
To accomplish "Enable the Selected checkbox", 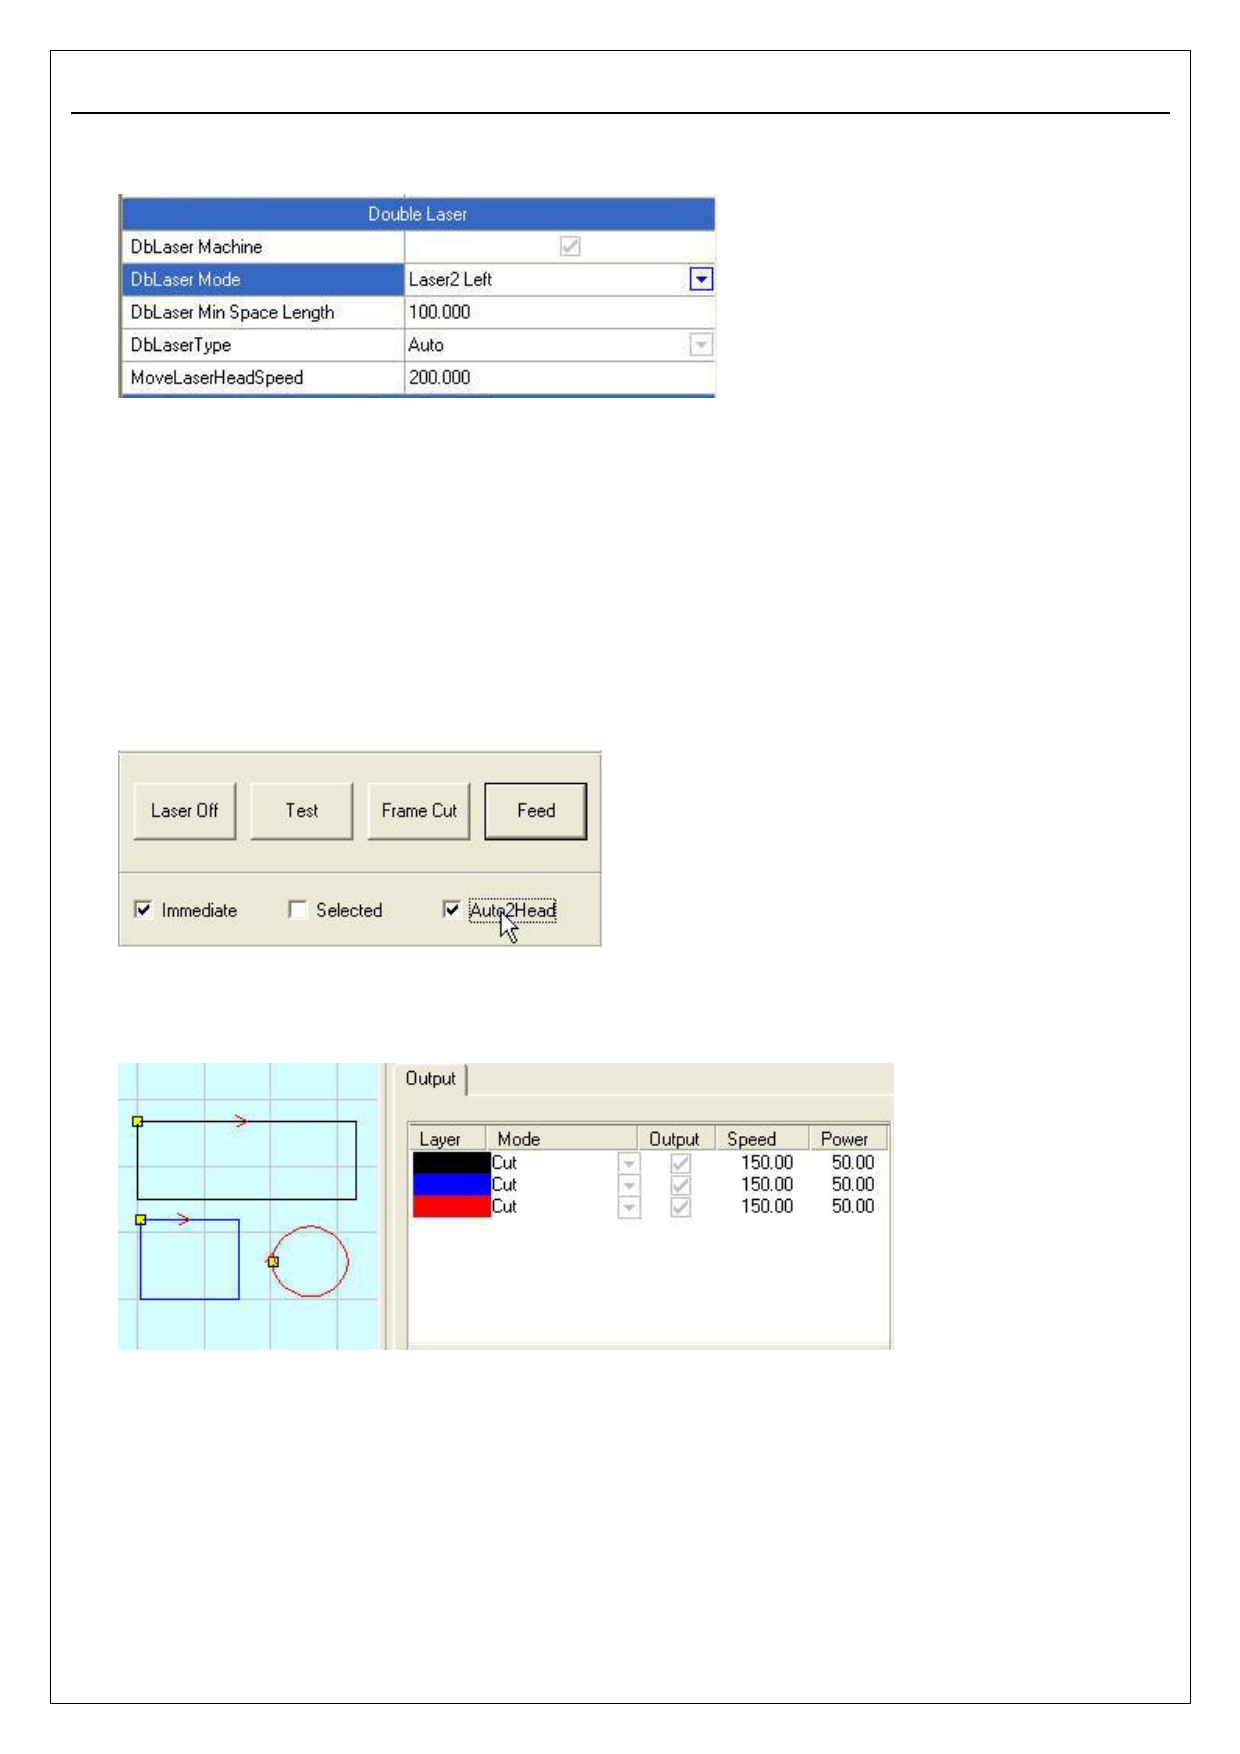I will (297, 910).
